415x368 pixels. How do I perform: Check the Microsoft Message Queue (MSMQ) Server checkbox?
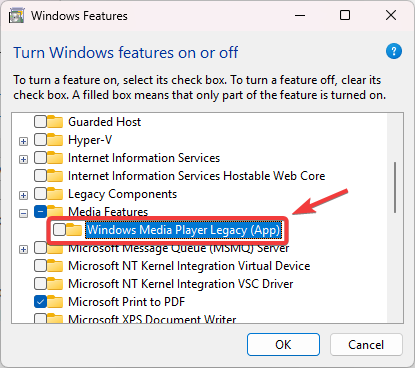point(40,248)
